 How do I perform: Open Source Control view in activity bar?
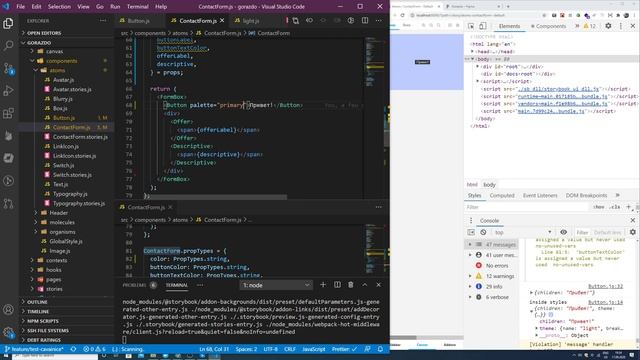pos(8,68)
